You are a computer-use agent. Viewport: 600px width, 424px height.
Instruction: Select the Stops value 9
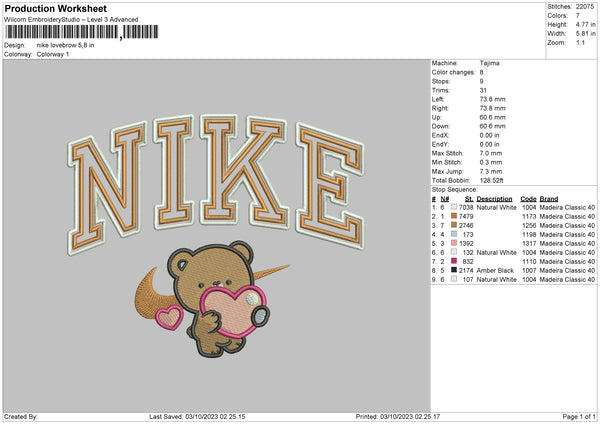(x=481, y=82)
